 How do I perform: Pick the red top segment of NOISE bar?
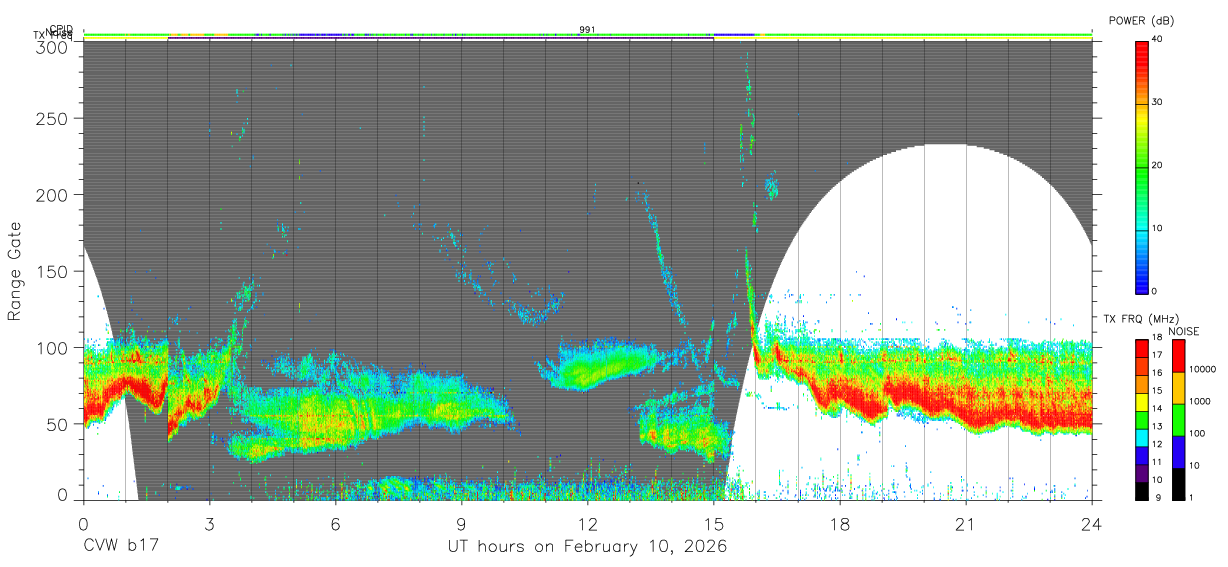(x=1178, y=355)
